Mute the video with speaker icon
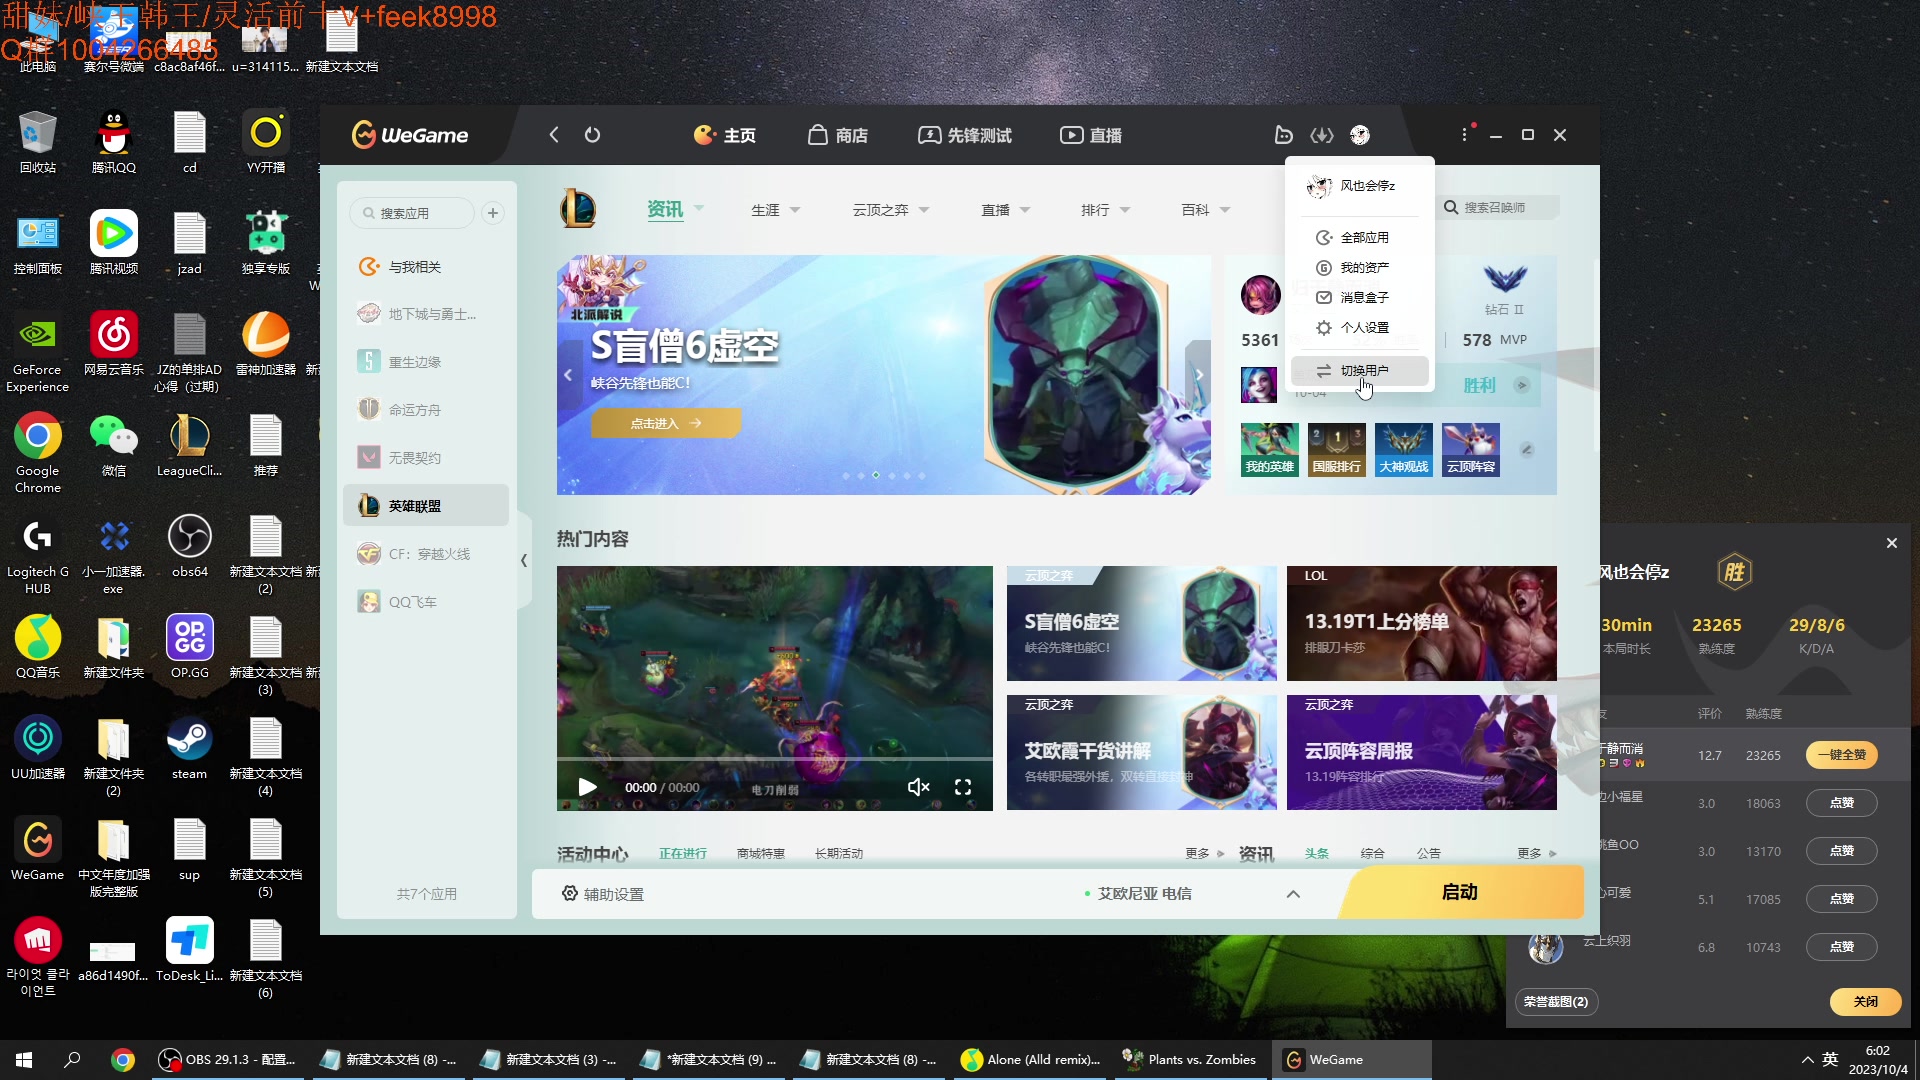This screenshot has width=1920, height=1080. [x=919, y=787]
